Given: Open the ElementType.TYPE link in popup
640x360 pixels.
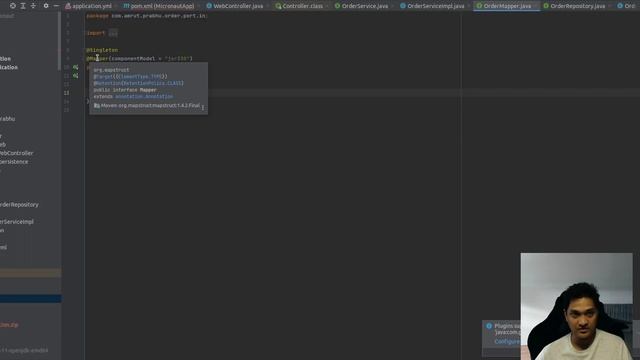Looking at the screenshot, I should click(x=141, y=76).
